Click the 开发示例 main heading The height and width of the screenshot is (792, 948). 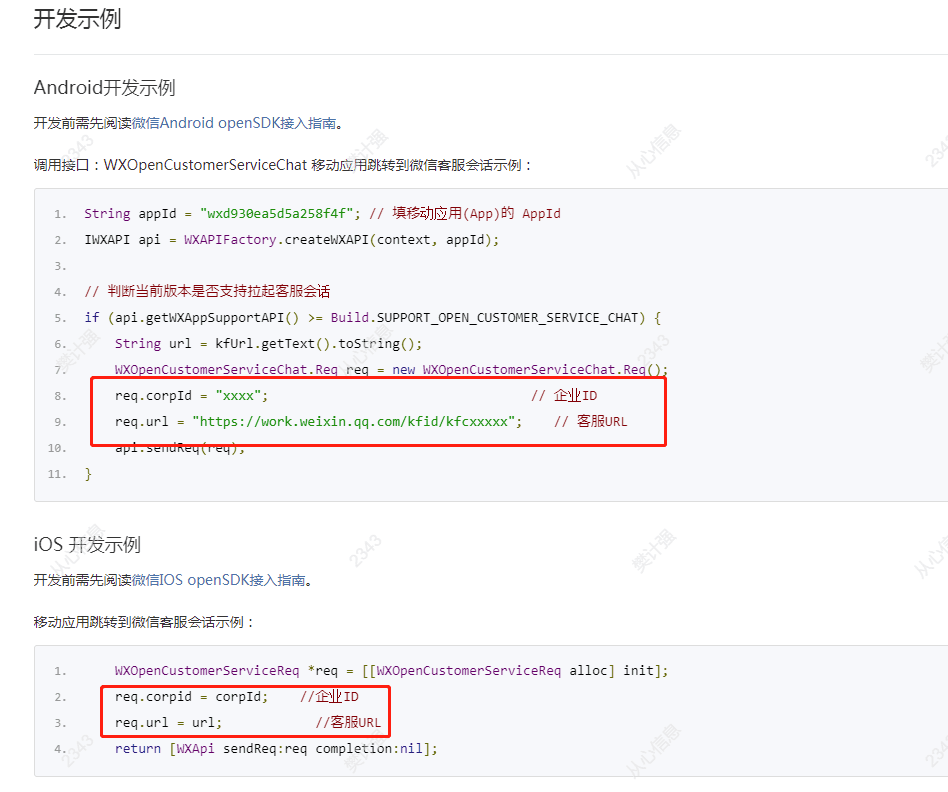pyautogui.click(x=77, y=19)
